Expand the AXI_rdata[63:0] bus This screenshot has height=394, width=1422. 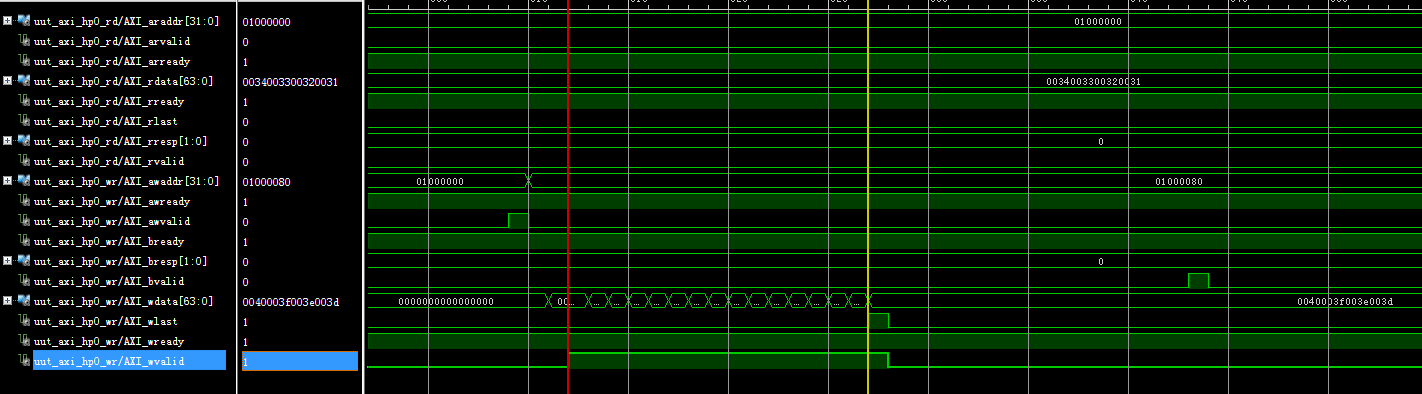pyautogui.click(x=8, y=81)
